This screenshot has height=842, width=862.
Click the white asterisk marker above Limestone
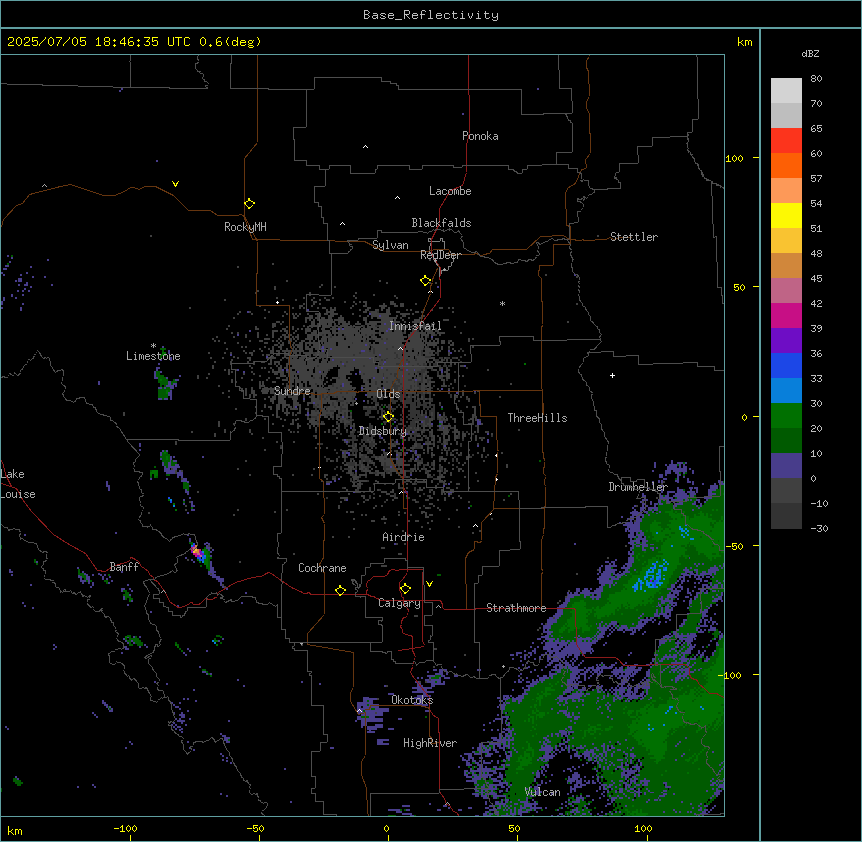point(153,346)
